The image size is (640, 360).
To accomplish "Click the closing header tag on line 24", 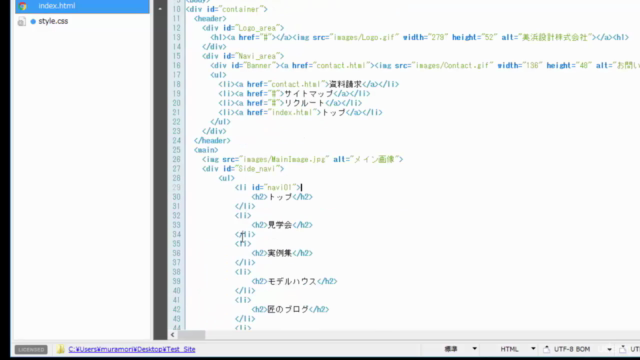I will [212, 140].
